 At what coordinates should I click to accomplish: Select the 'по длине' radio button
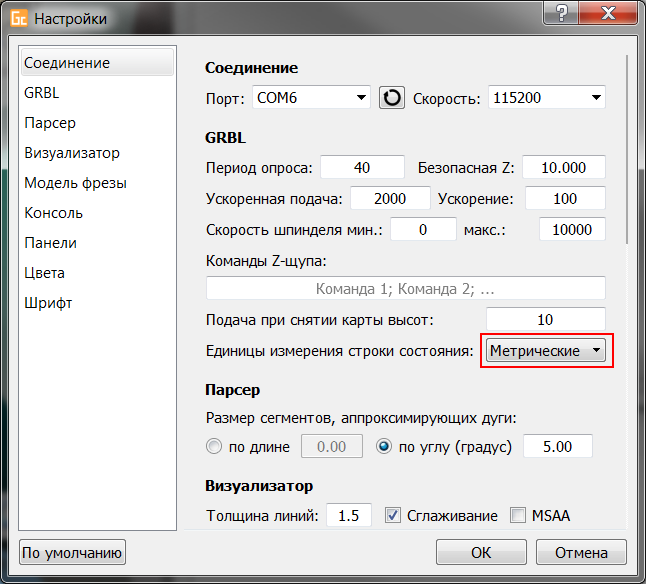[214, 446]
